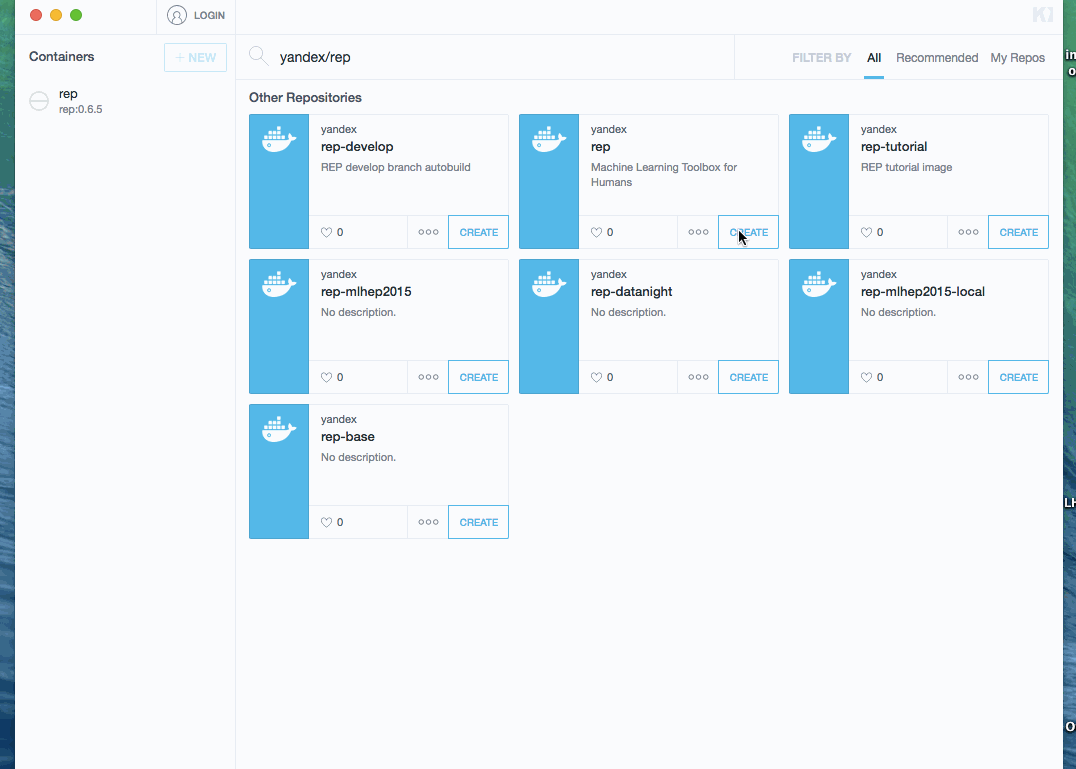Viewport: 1076px width, 769px height.
Task: Click the rep-datanight Docker whale icon
Action: [x=549, y=284]
